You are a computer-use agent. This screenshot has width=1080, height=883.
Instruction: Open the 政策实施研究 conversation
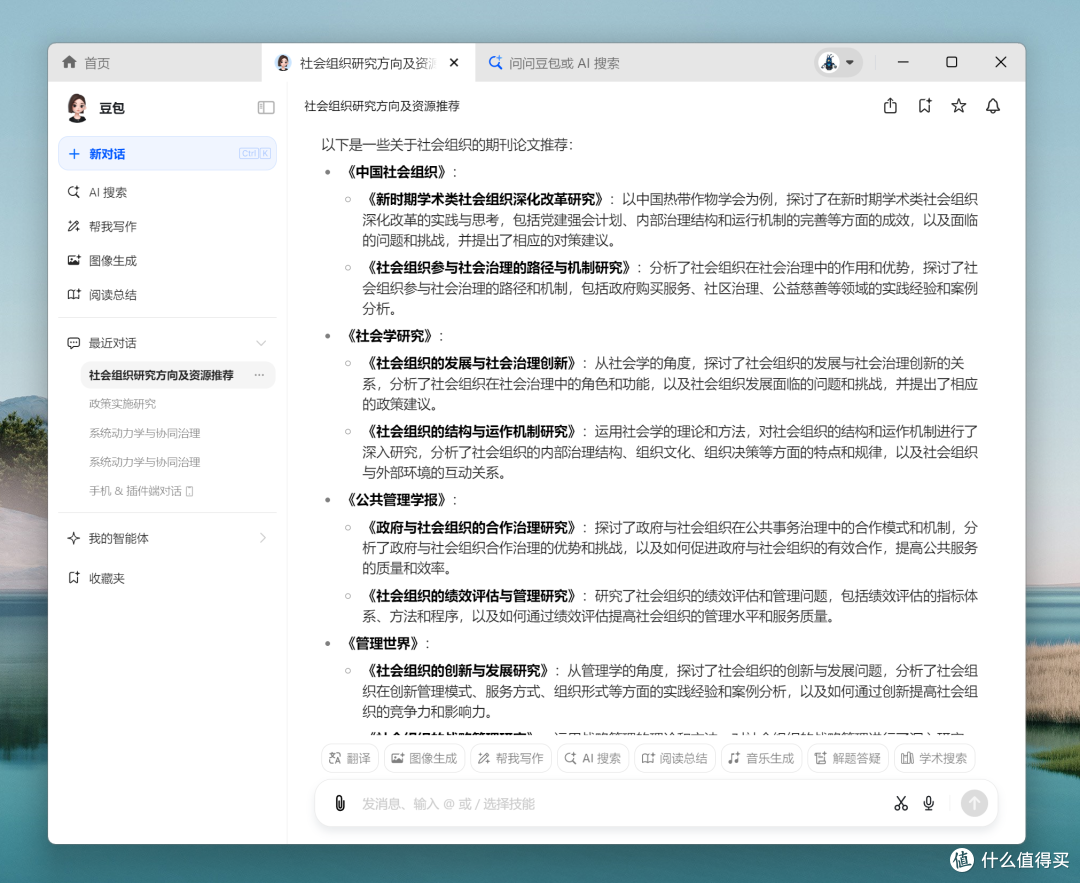tap(123, 404)
